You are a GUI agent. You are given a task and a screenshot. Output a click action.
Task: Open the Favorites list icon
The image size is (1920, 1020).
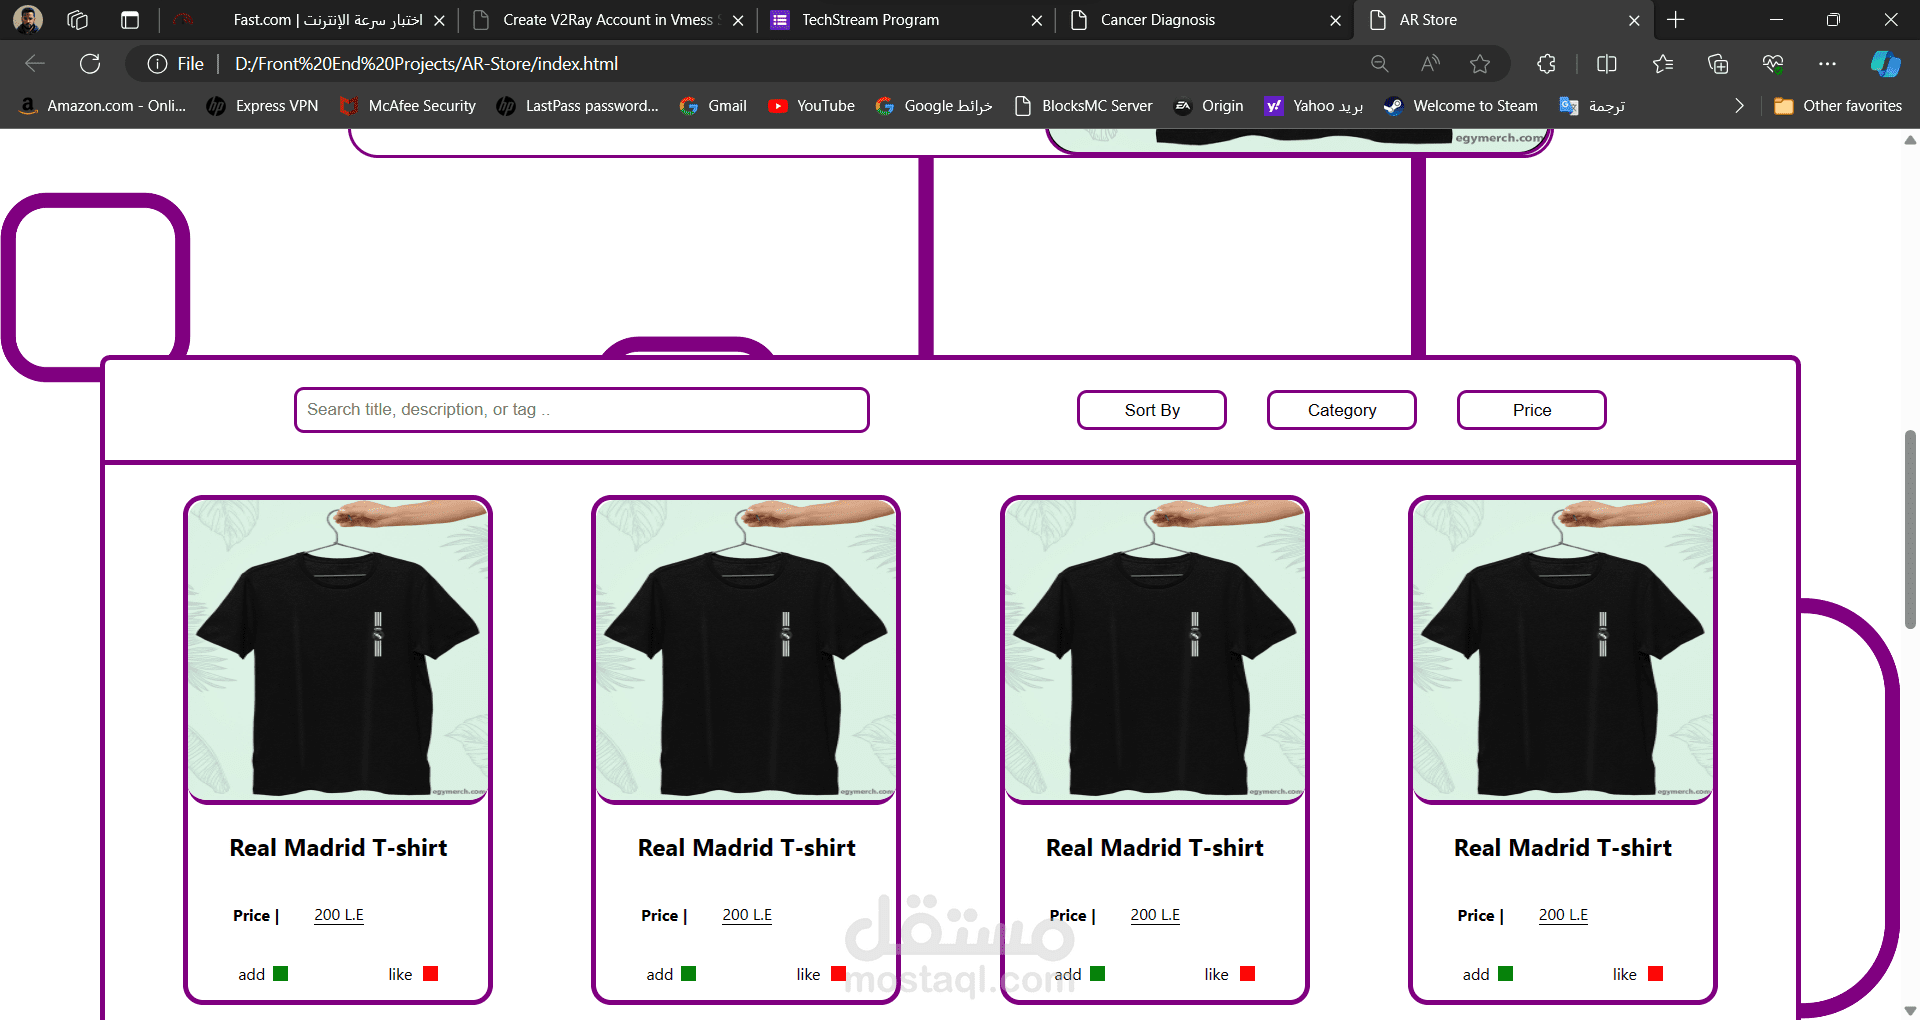pos(1663,64)
